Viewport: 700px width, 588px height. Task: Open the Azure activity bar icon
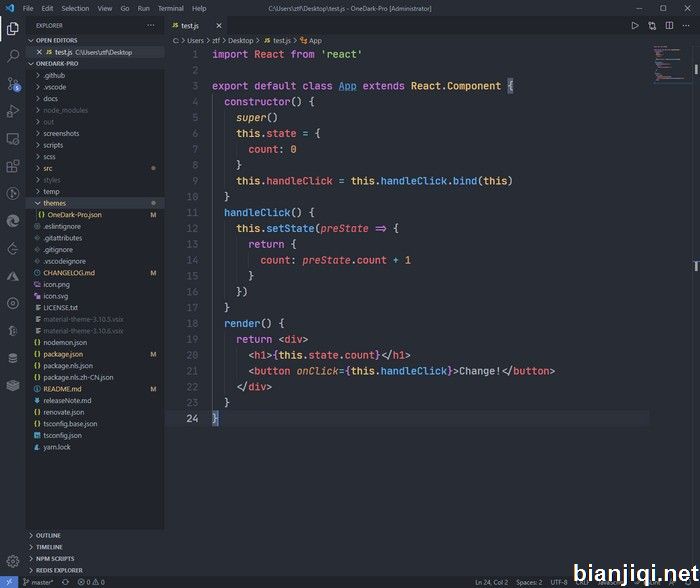[x=12, y=276]
